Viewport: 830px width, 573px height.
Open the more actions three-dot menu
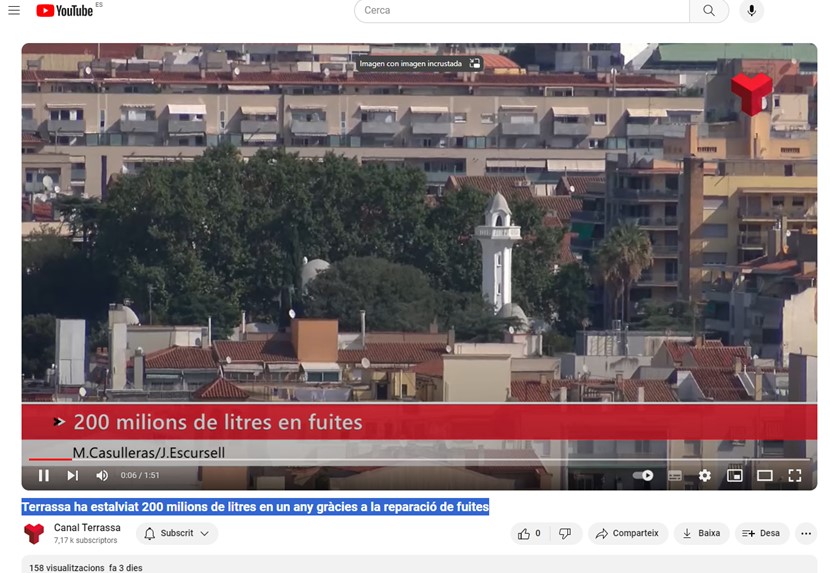coord(806,533)
